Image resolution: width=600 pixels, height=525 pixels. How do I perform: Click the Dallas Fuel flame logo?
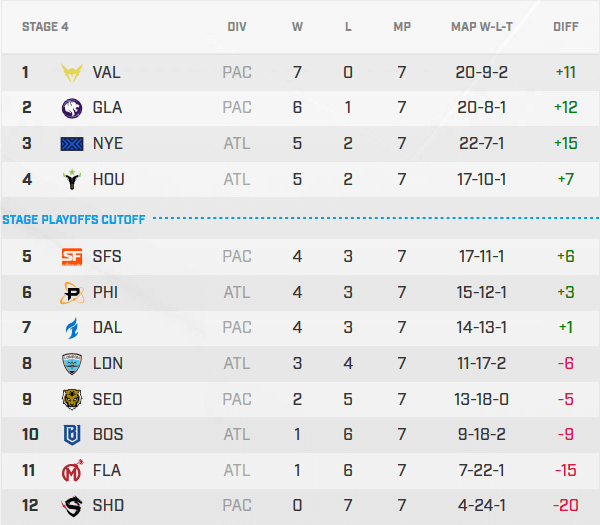(73, 328)
